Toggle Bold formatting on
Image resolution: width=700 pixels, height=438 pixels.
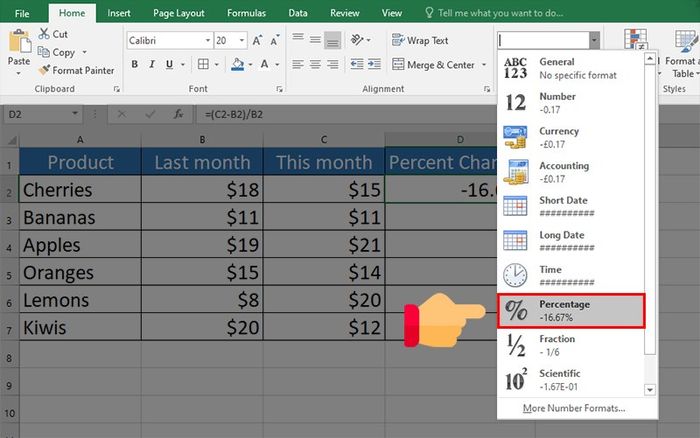135,65
